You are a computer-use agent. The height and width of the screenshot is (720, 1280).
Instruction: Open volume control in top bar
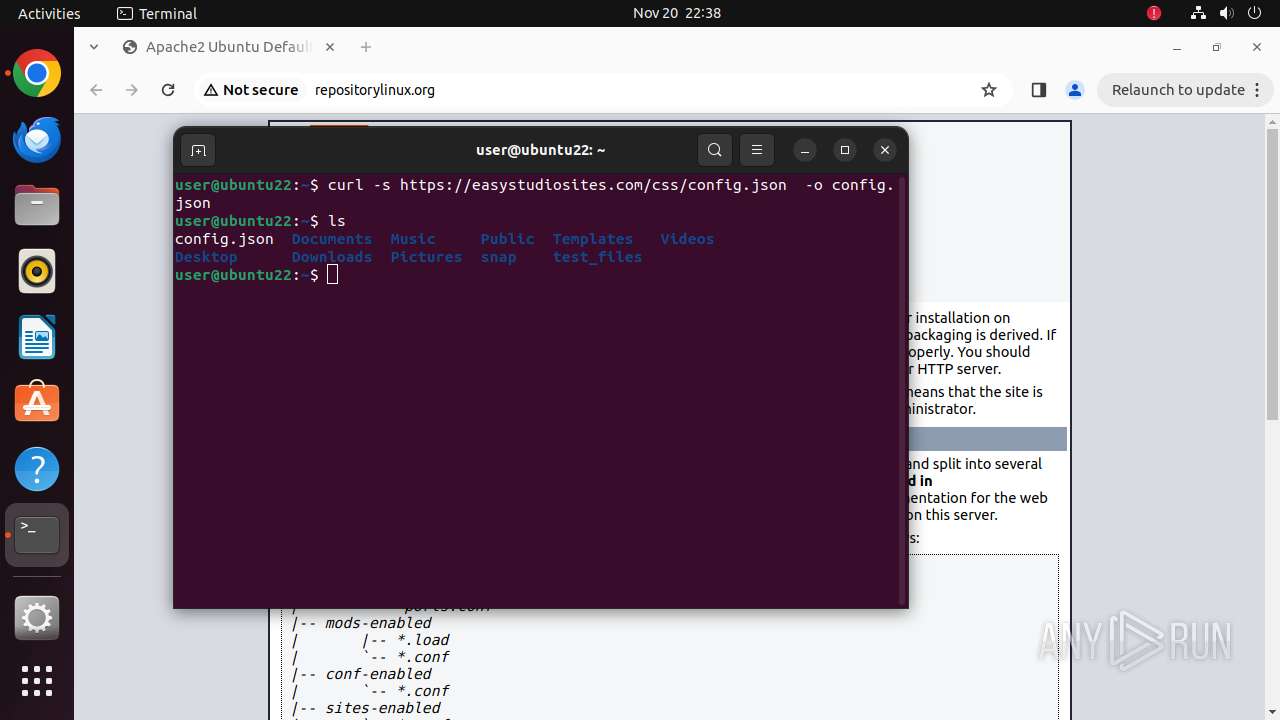pos(1227,13)
